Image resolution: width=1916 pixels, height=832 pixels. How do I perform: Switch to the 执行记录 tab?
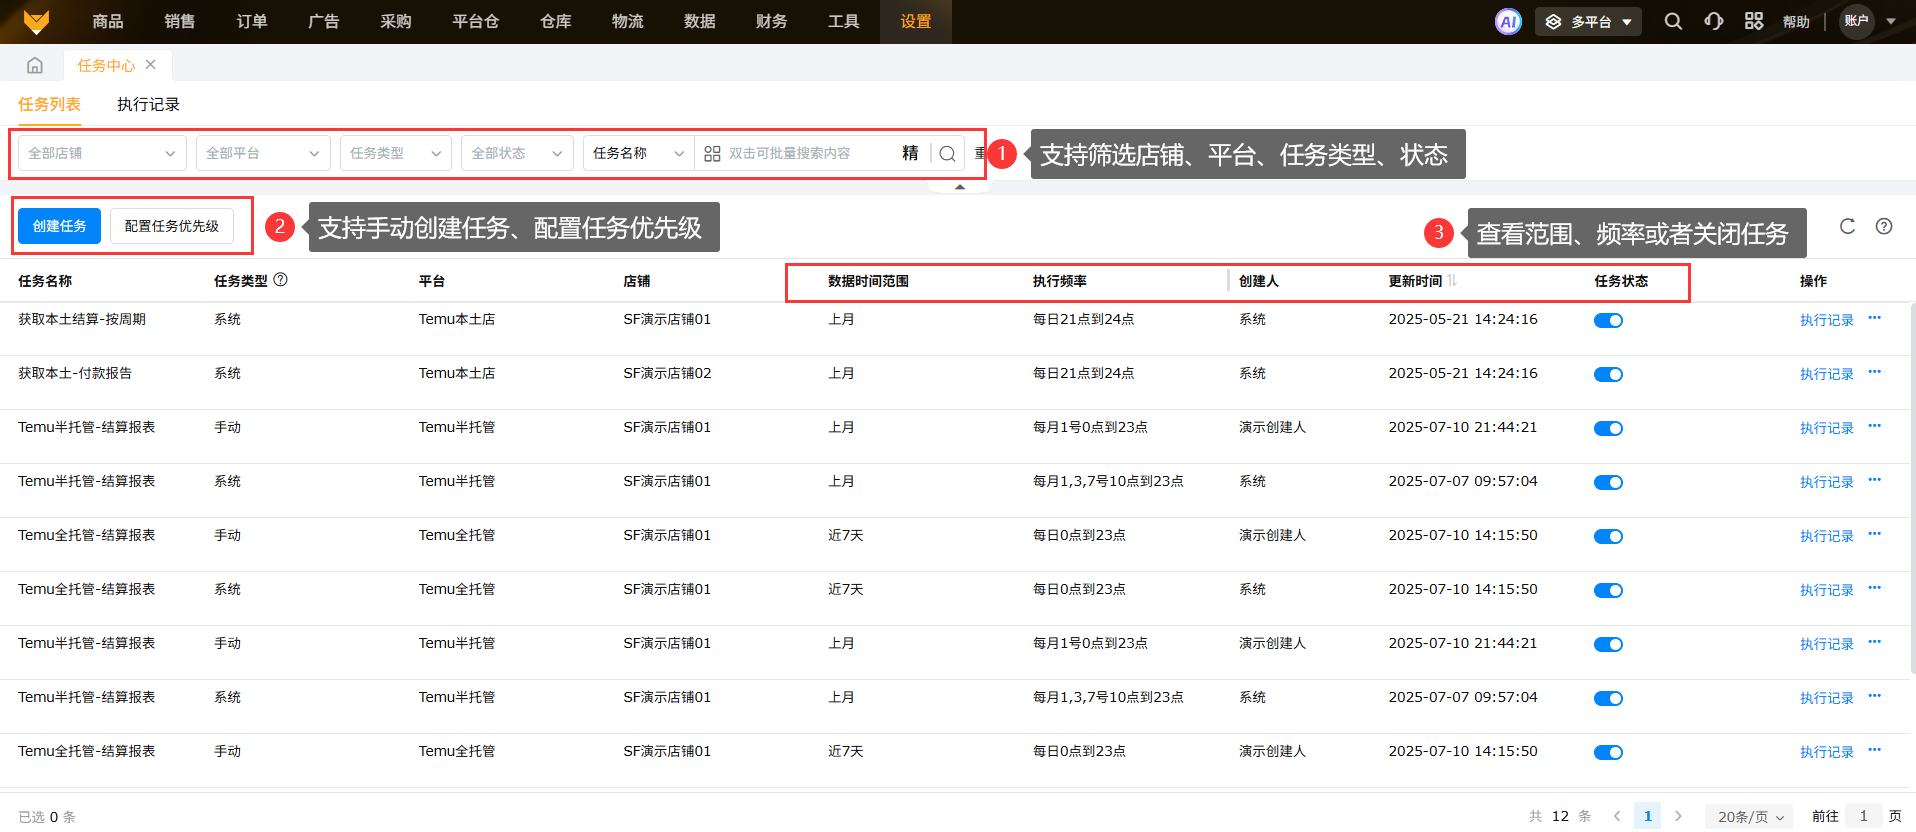click(x=148, y=105)
